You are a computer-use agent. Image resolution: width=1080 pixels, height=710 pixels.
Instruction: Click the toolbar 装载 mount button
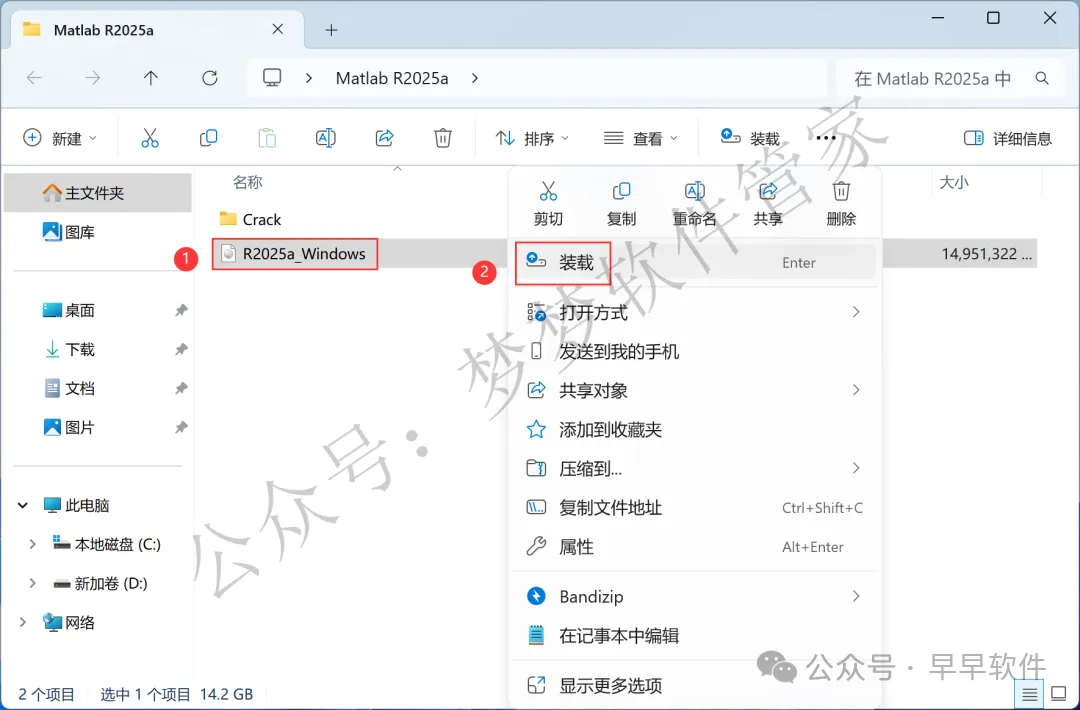[749, 138]
